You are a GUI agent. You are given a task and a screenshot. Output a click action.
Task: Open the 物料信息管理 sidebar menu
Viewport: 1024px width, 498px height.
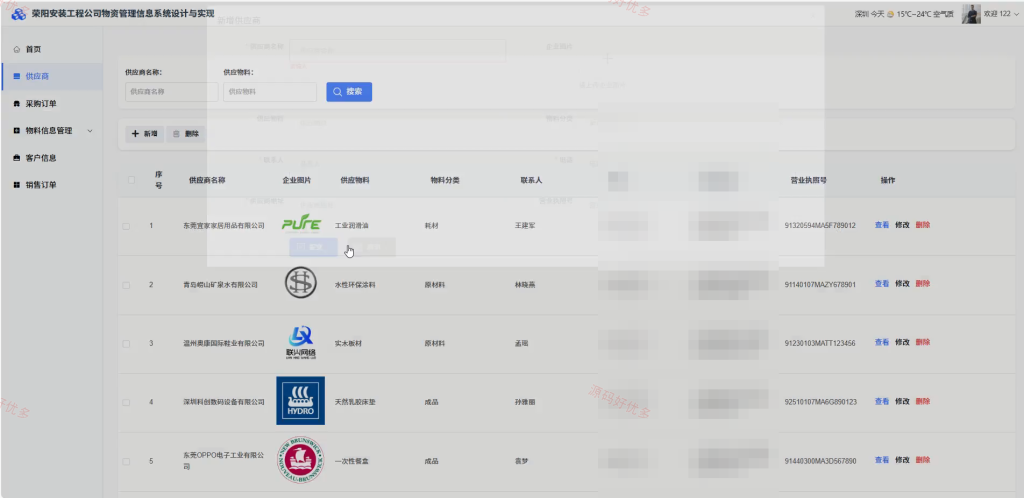52,131
